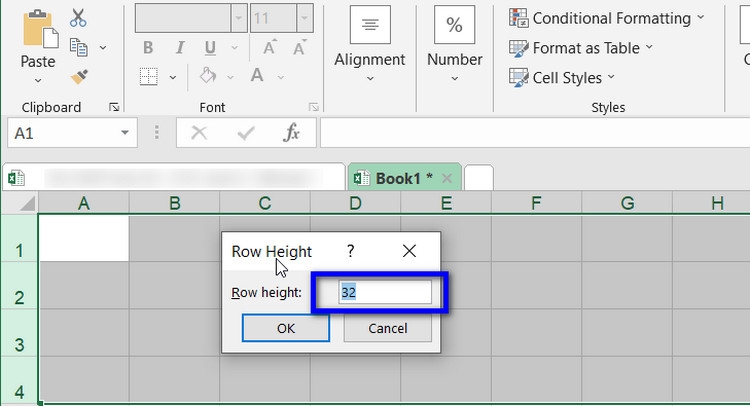Image resolution: width=750 pixels, height=406 pixels.
Task: Click the Excel file icon on first tab
Action: pyautogui.click(x=16, y=178)
